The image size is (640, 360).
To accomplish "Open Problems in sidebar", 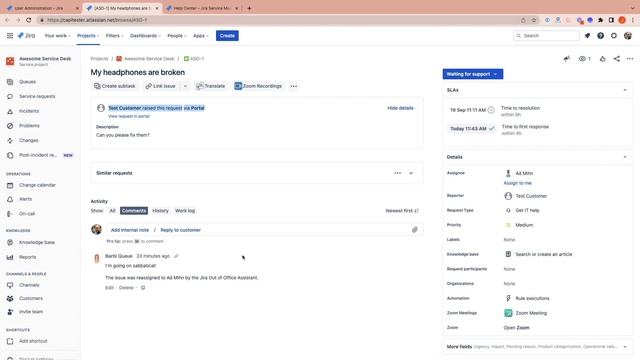I will 29,126.
